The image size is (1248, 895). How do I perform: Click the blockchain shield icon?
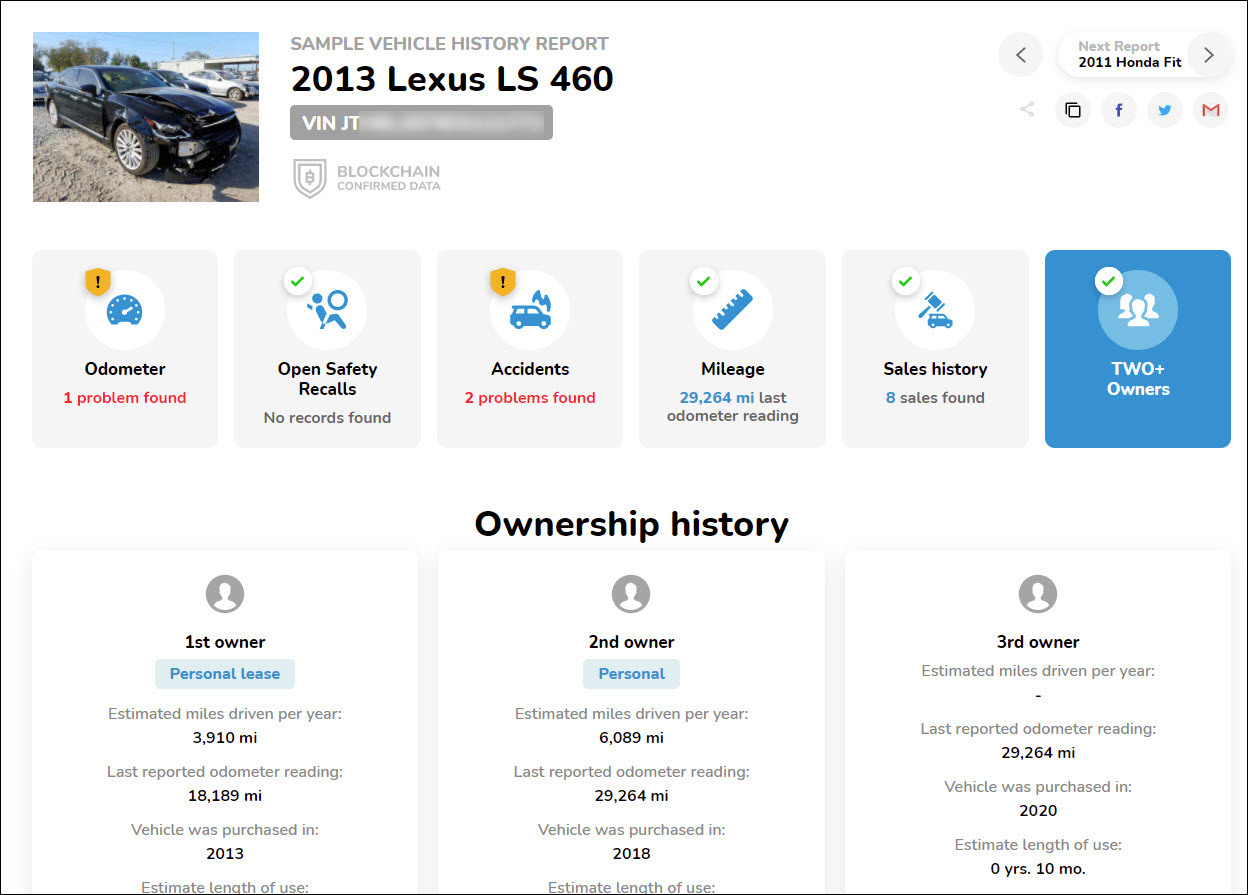pos(309,178)
